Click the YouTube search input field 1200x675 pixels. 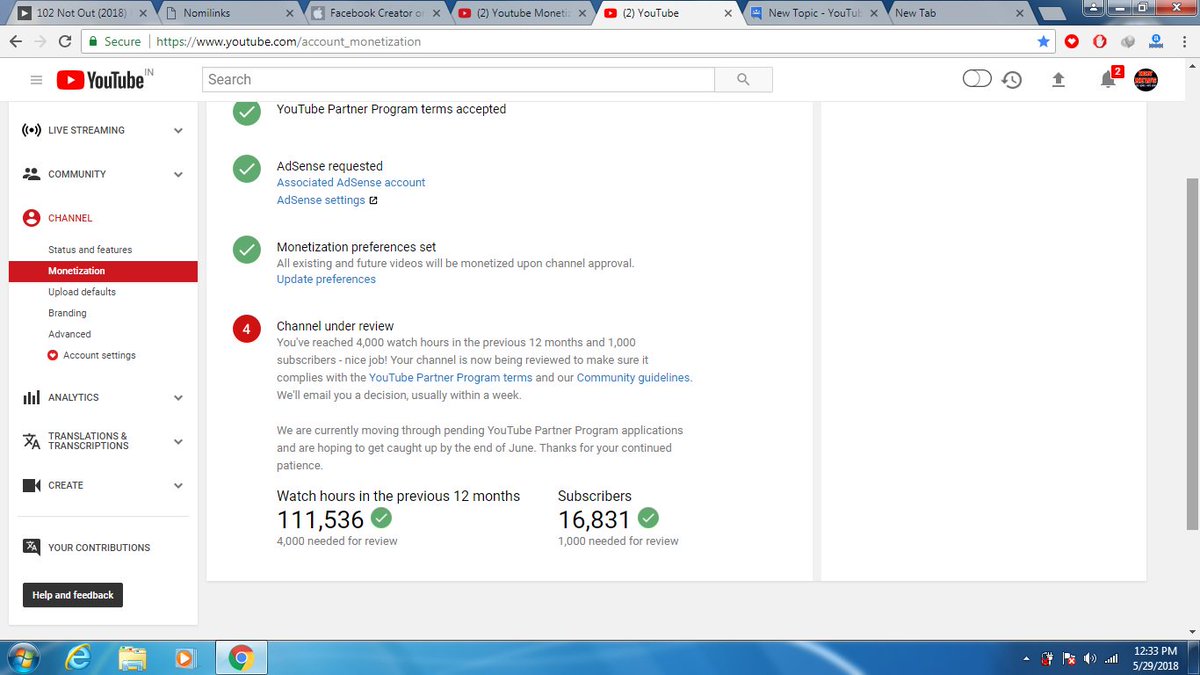[x=458, y=80]
